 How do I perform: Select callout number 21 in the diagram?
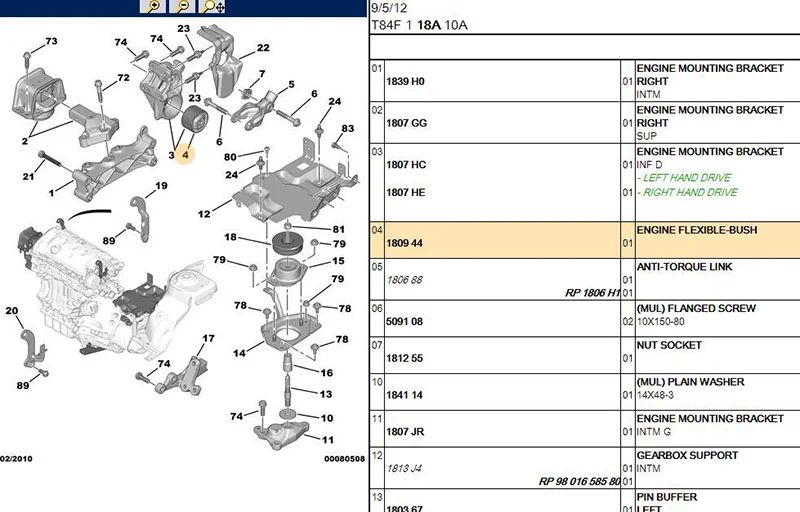(x=28, y=176)
